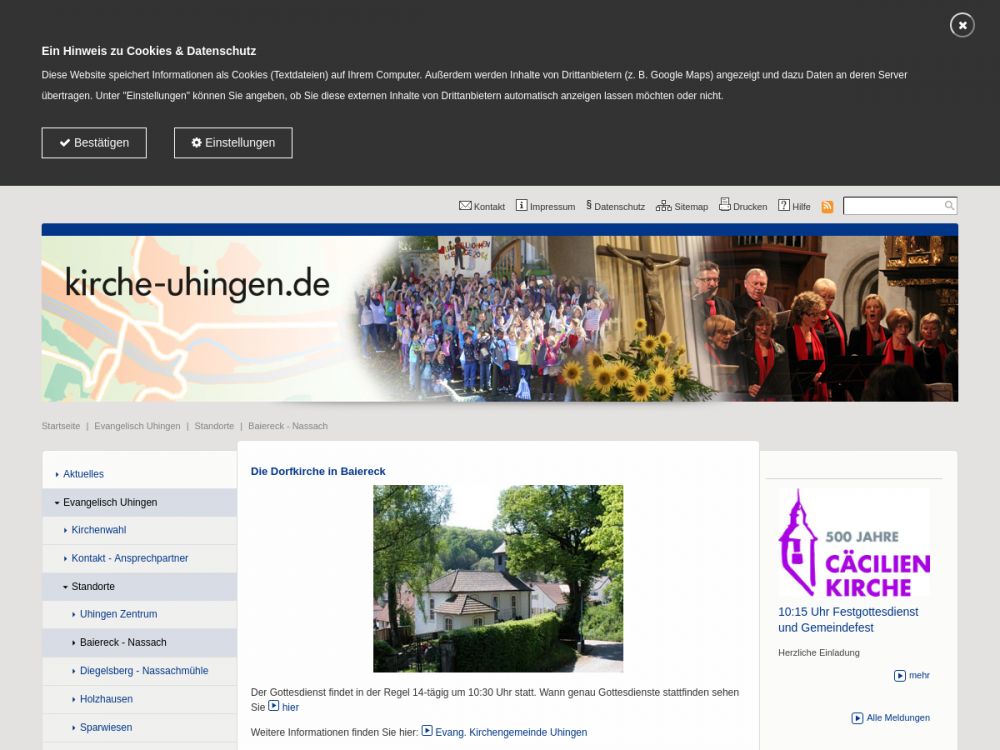The height and width of the screenshot is (750, 1000).
Task: Open the Hilfe question mark link
Action: click(x=794, y=206)
